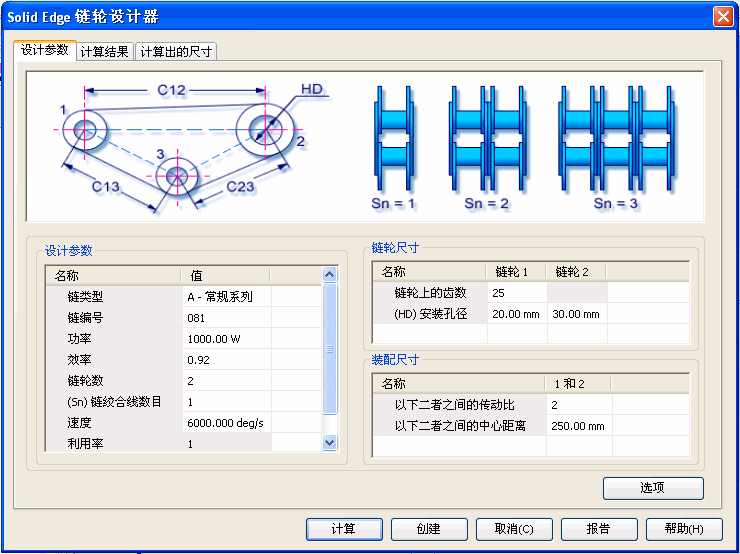Open the 选项 options button
Image resolution: width=740 pixels, height=554 pixels.
click(x=653, y=488)
